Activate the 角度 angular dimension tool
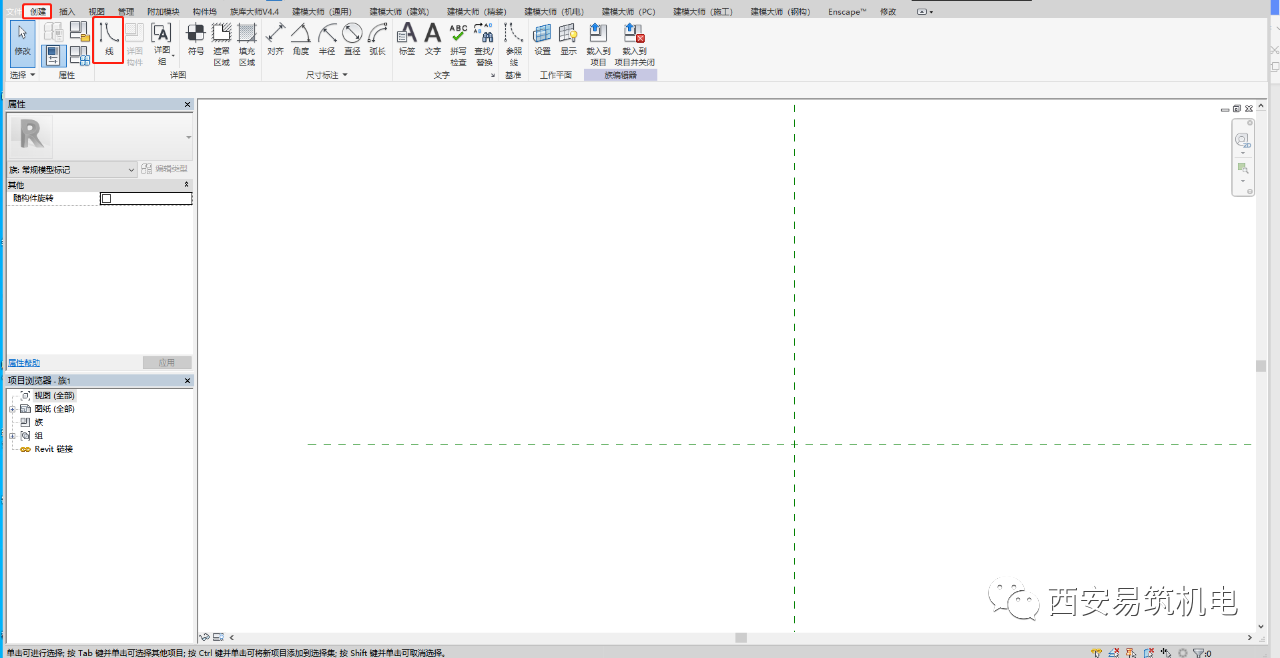Viewport: 1280px width, 658px height. [301, 39]
